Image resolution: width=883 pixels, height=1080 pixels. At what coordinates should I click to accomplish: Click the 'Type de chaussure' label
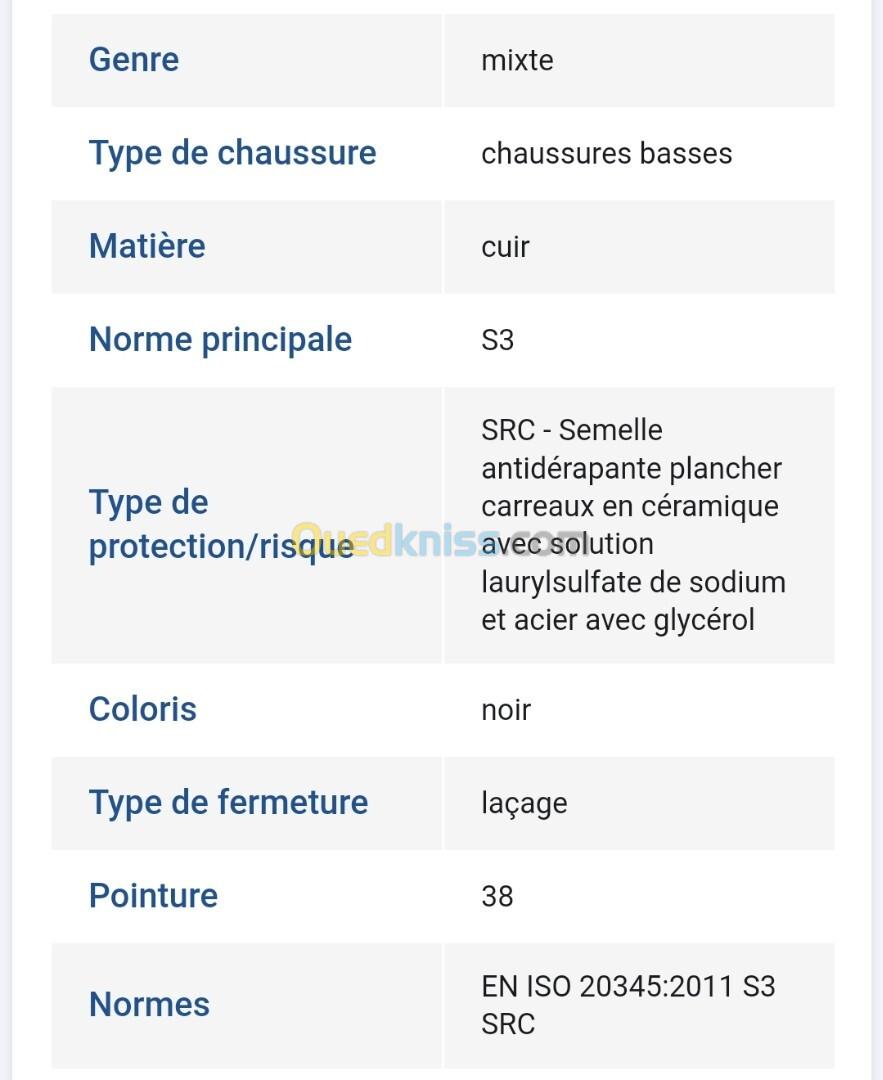(x=232, y=153)
